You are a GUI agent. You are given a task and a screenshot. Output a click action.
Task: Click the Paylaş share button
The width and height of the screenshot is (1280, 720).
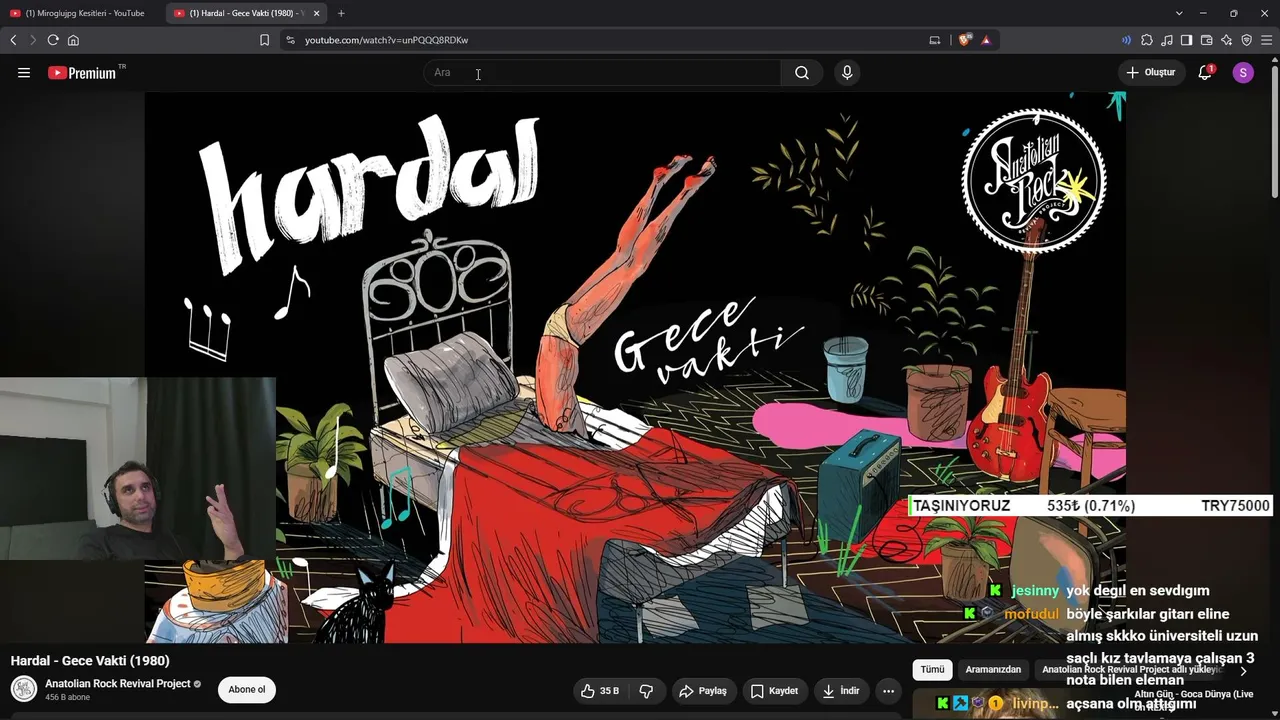[x=703, y=690]
